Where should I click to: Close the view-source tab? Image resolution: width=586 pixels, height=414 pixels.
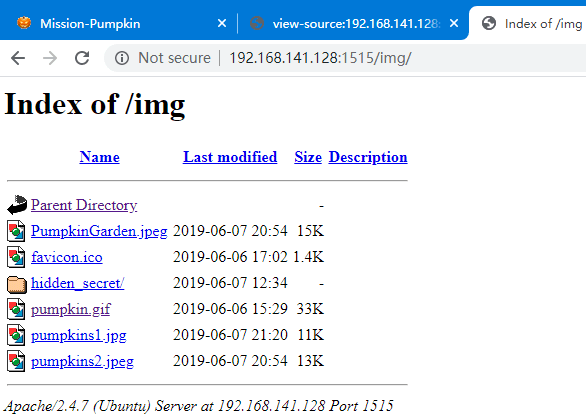(x=454, y=24)
